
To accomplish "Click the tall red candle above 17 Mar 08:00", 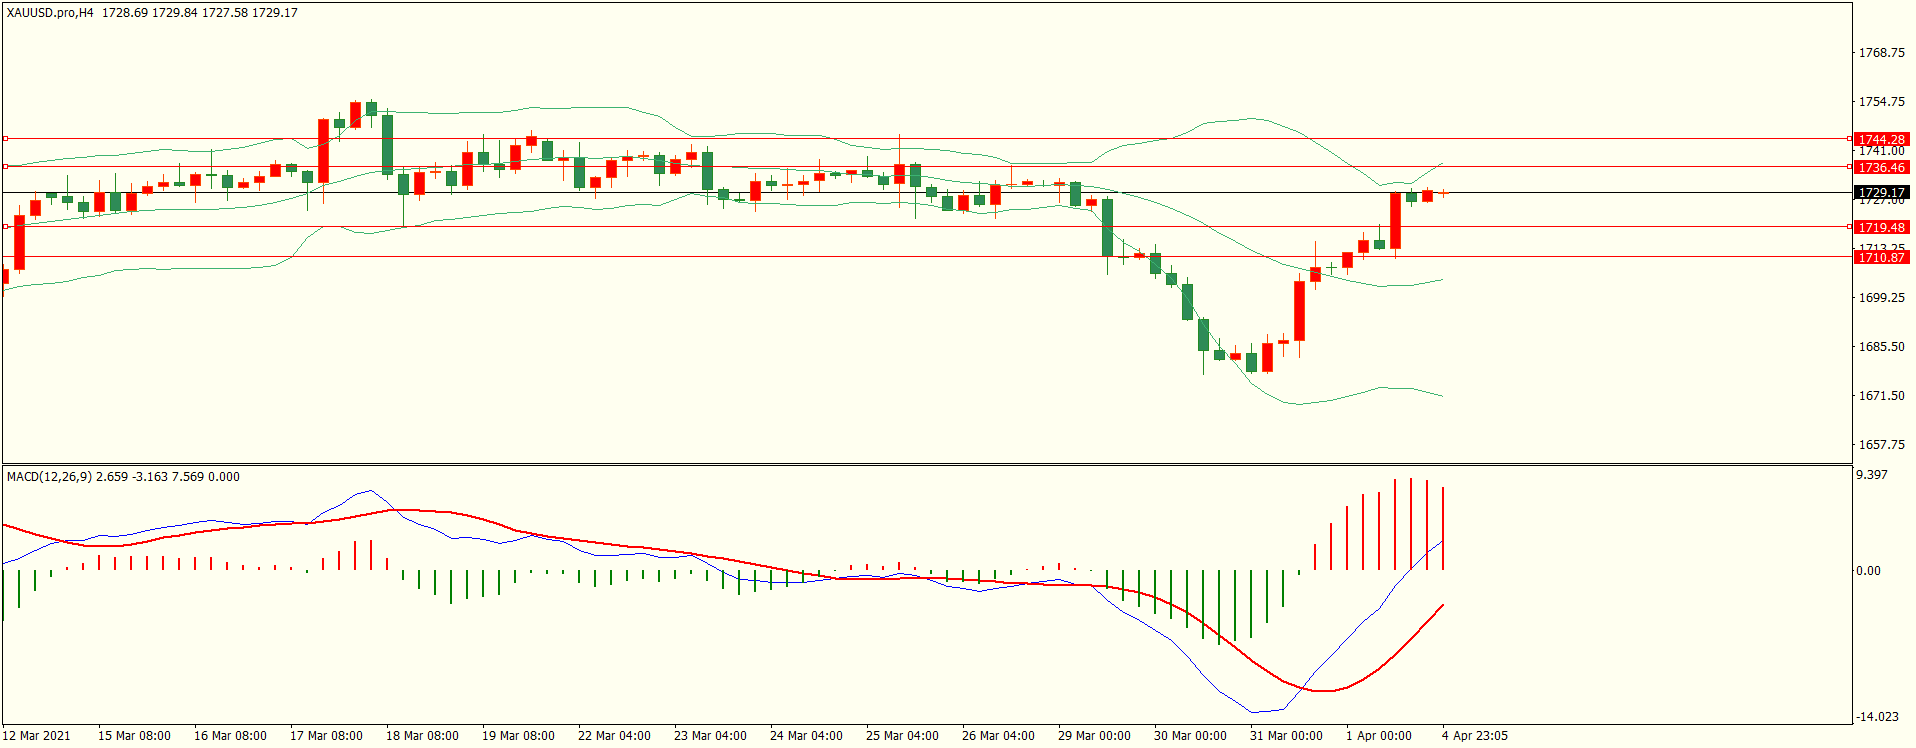I will pyautogui.click(x=323, y=151).
